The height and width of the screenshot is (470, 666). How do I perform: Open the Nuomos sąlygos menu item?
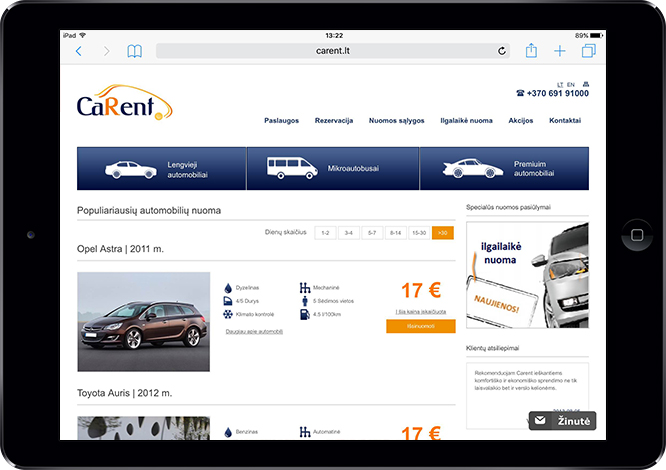396,121
